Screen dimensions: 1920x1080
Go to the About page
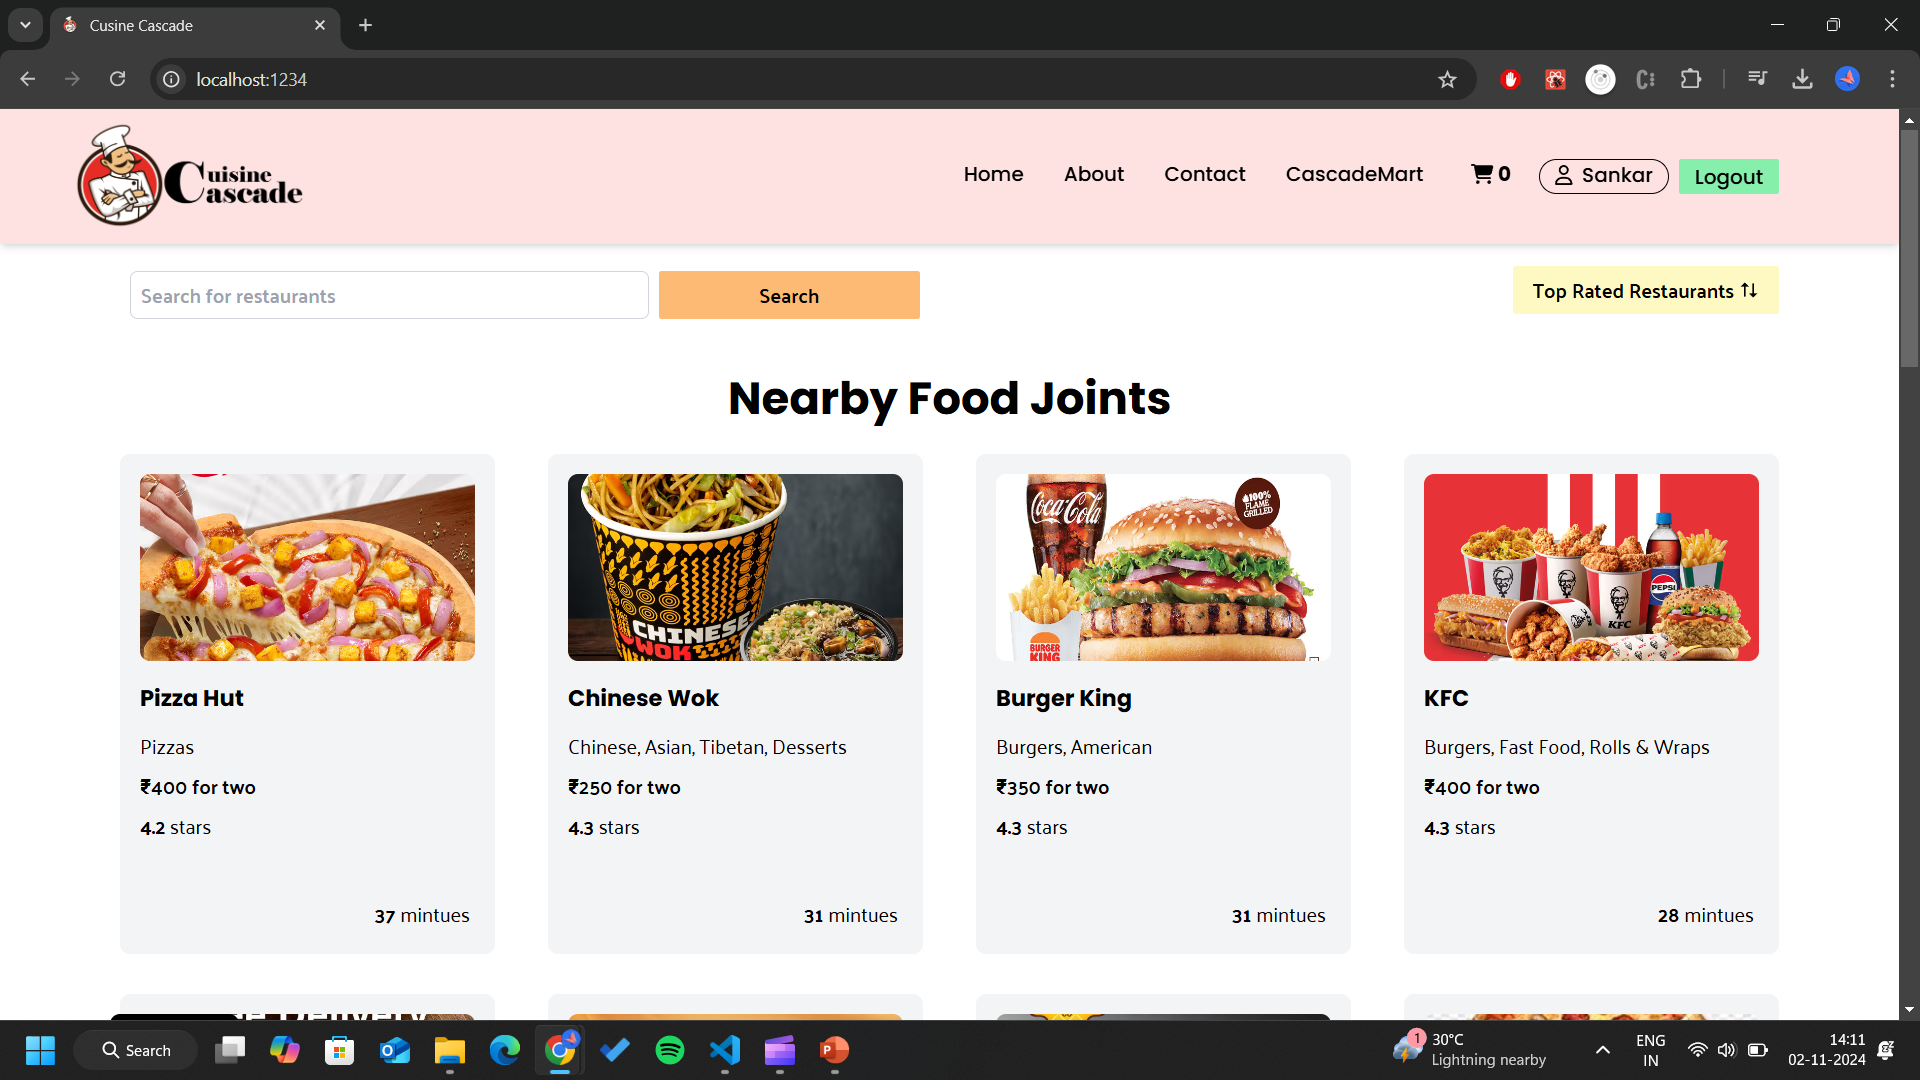click(x=1093, y=174)
